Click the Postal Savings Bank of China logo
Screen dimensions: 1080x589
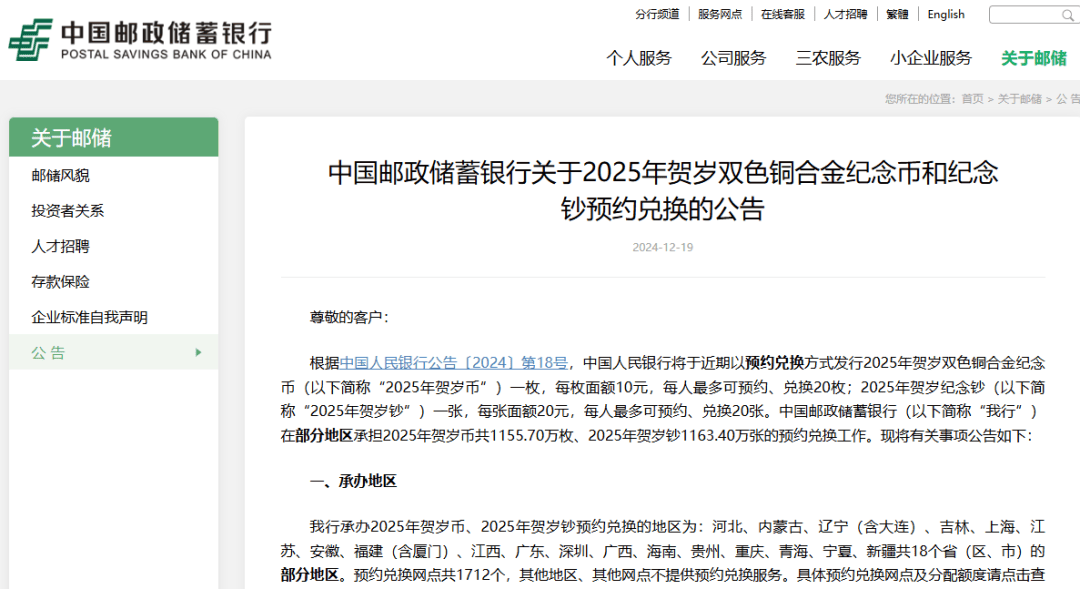pos(140,40)
